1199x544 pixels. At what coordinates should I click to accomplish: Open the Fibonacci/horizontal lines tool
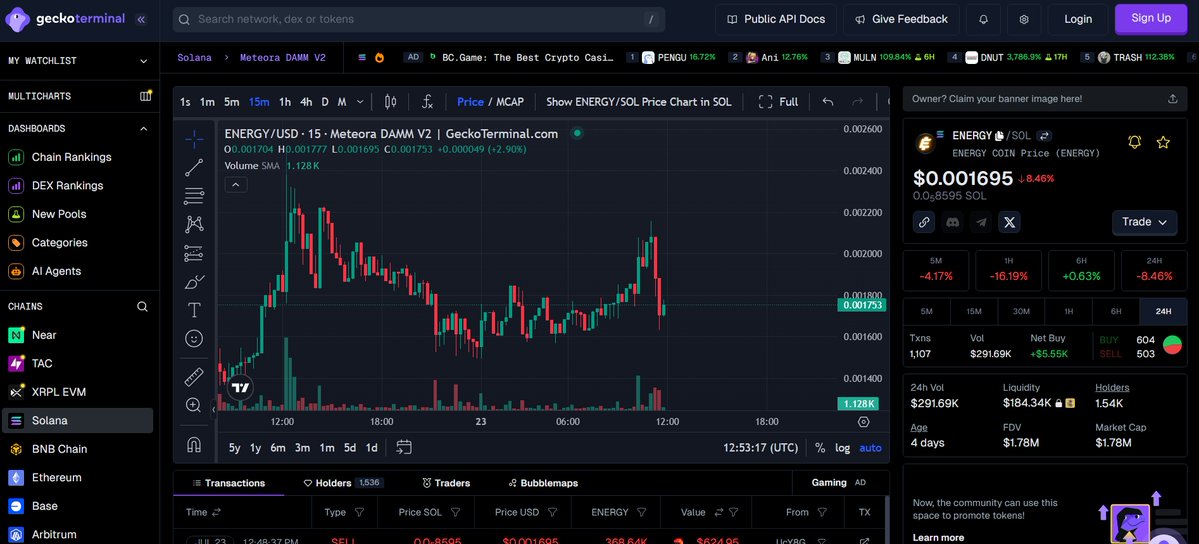pos(194,196)
